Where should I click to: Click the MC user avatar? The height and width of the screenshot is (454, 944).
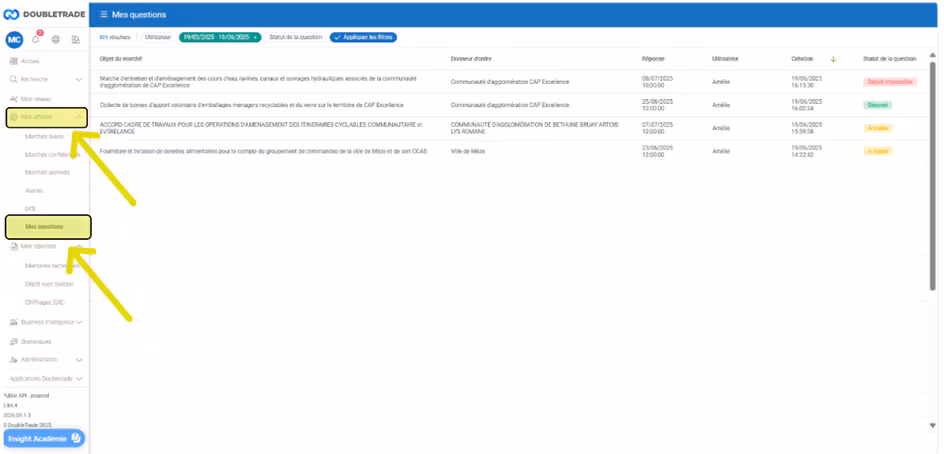[14, 39]
